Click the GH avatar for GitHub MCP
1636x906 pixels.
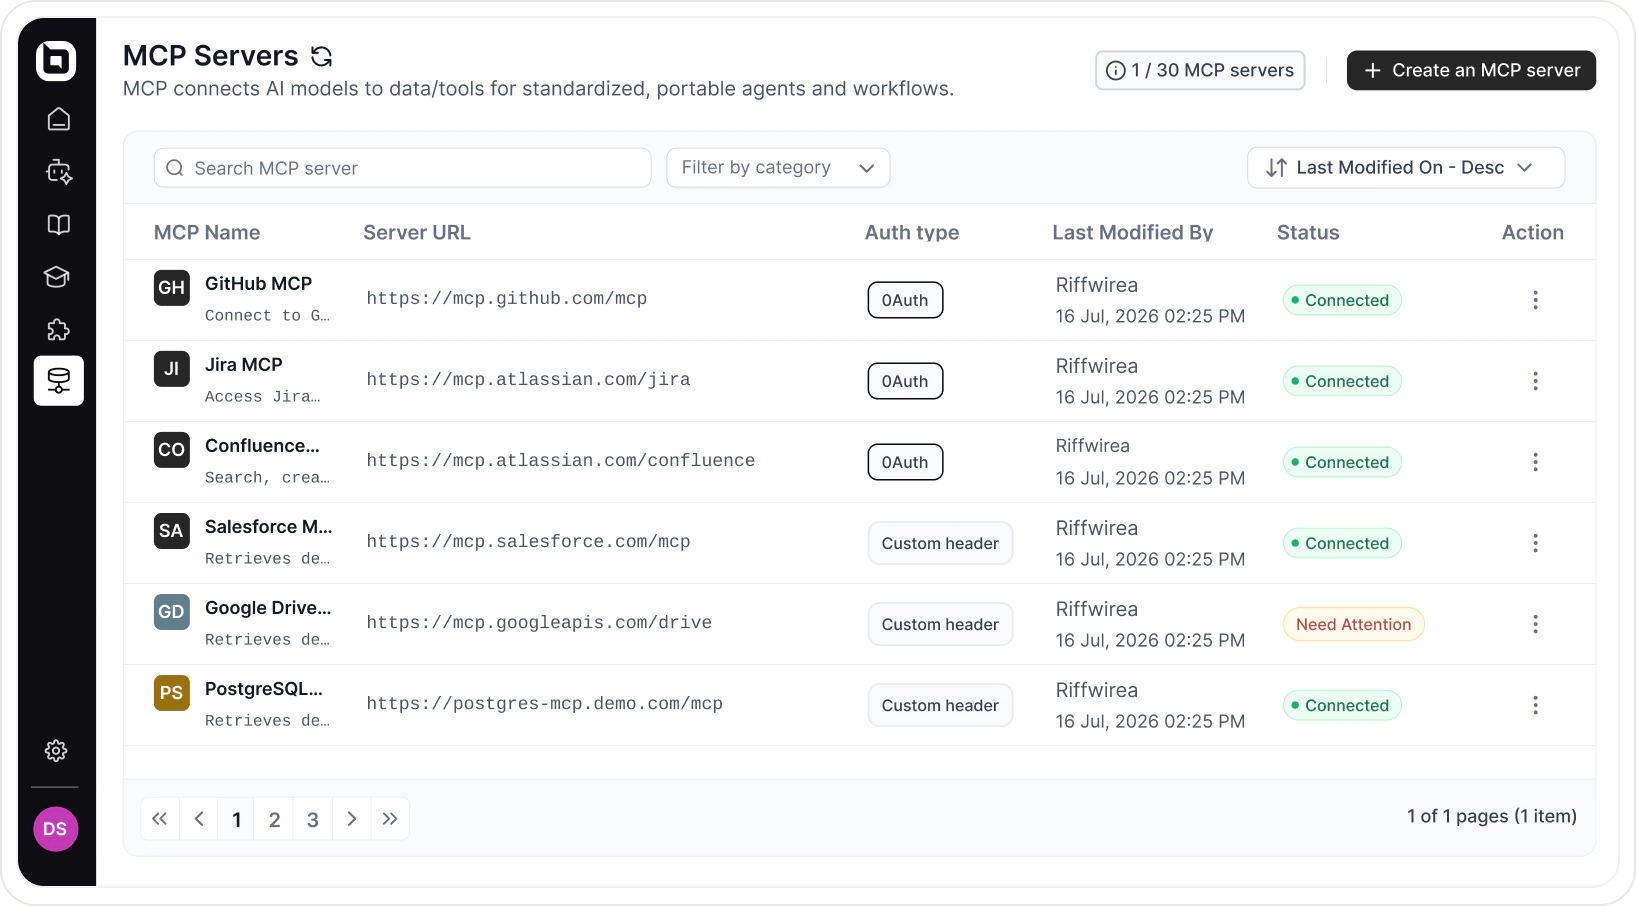pyautogui.click(x=172, y=288)
